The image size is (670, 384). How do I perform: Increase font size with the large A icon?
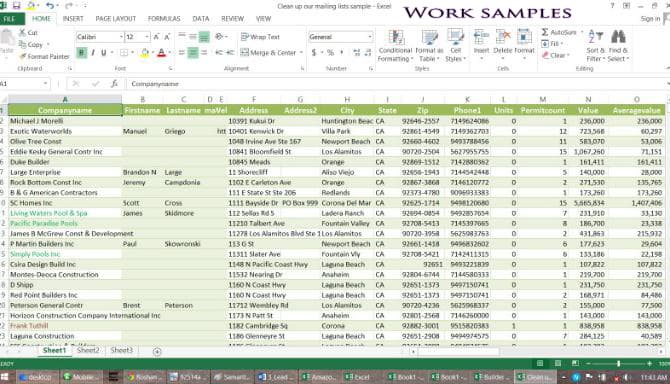pos(156,37)
